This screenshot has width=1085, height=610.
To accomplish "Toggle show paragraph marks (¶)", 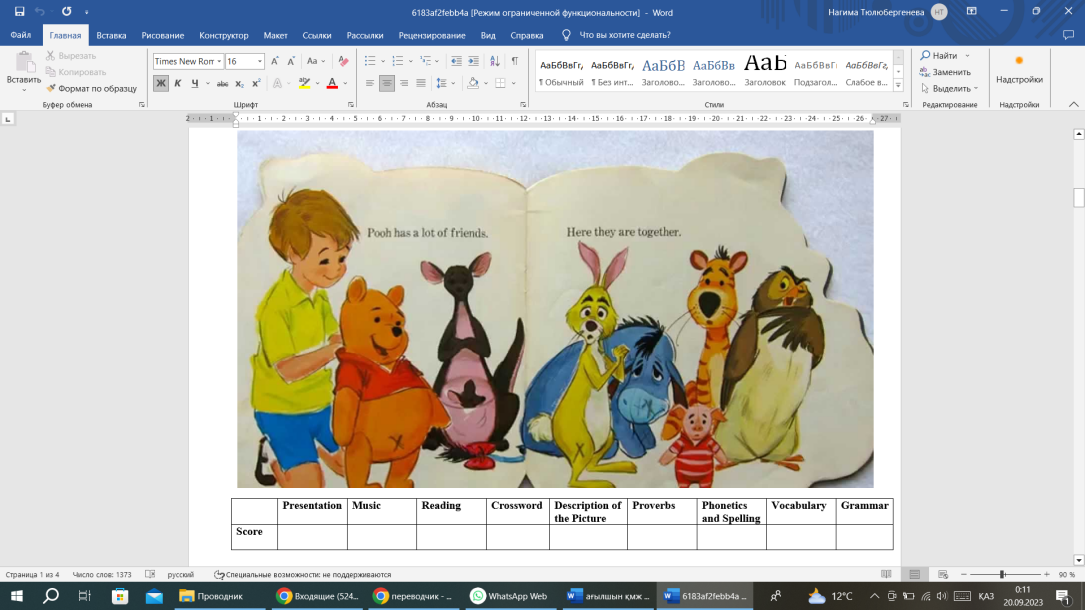I will tap(515, 61).
